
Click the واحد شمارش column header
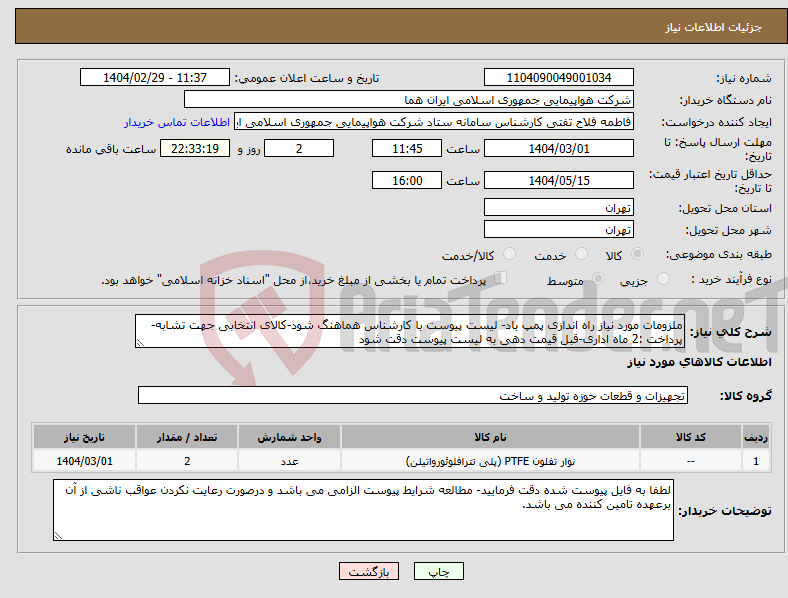[x=289, y=437]
